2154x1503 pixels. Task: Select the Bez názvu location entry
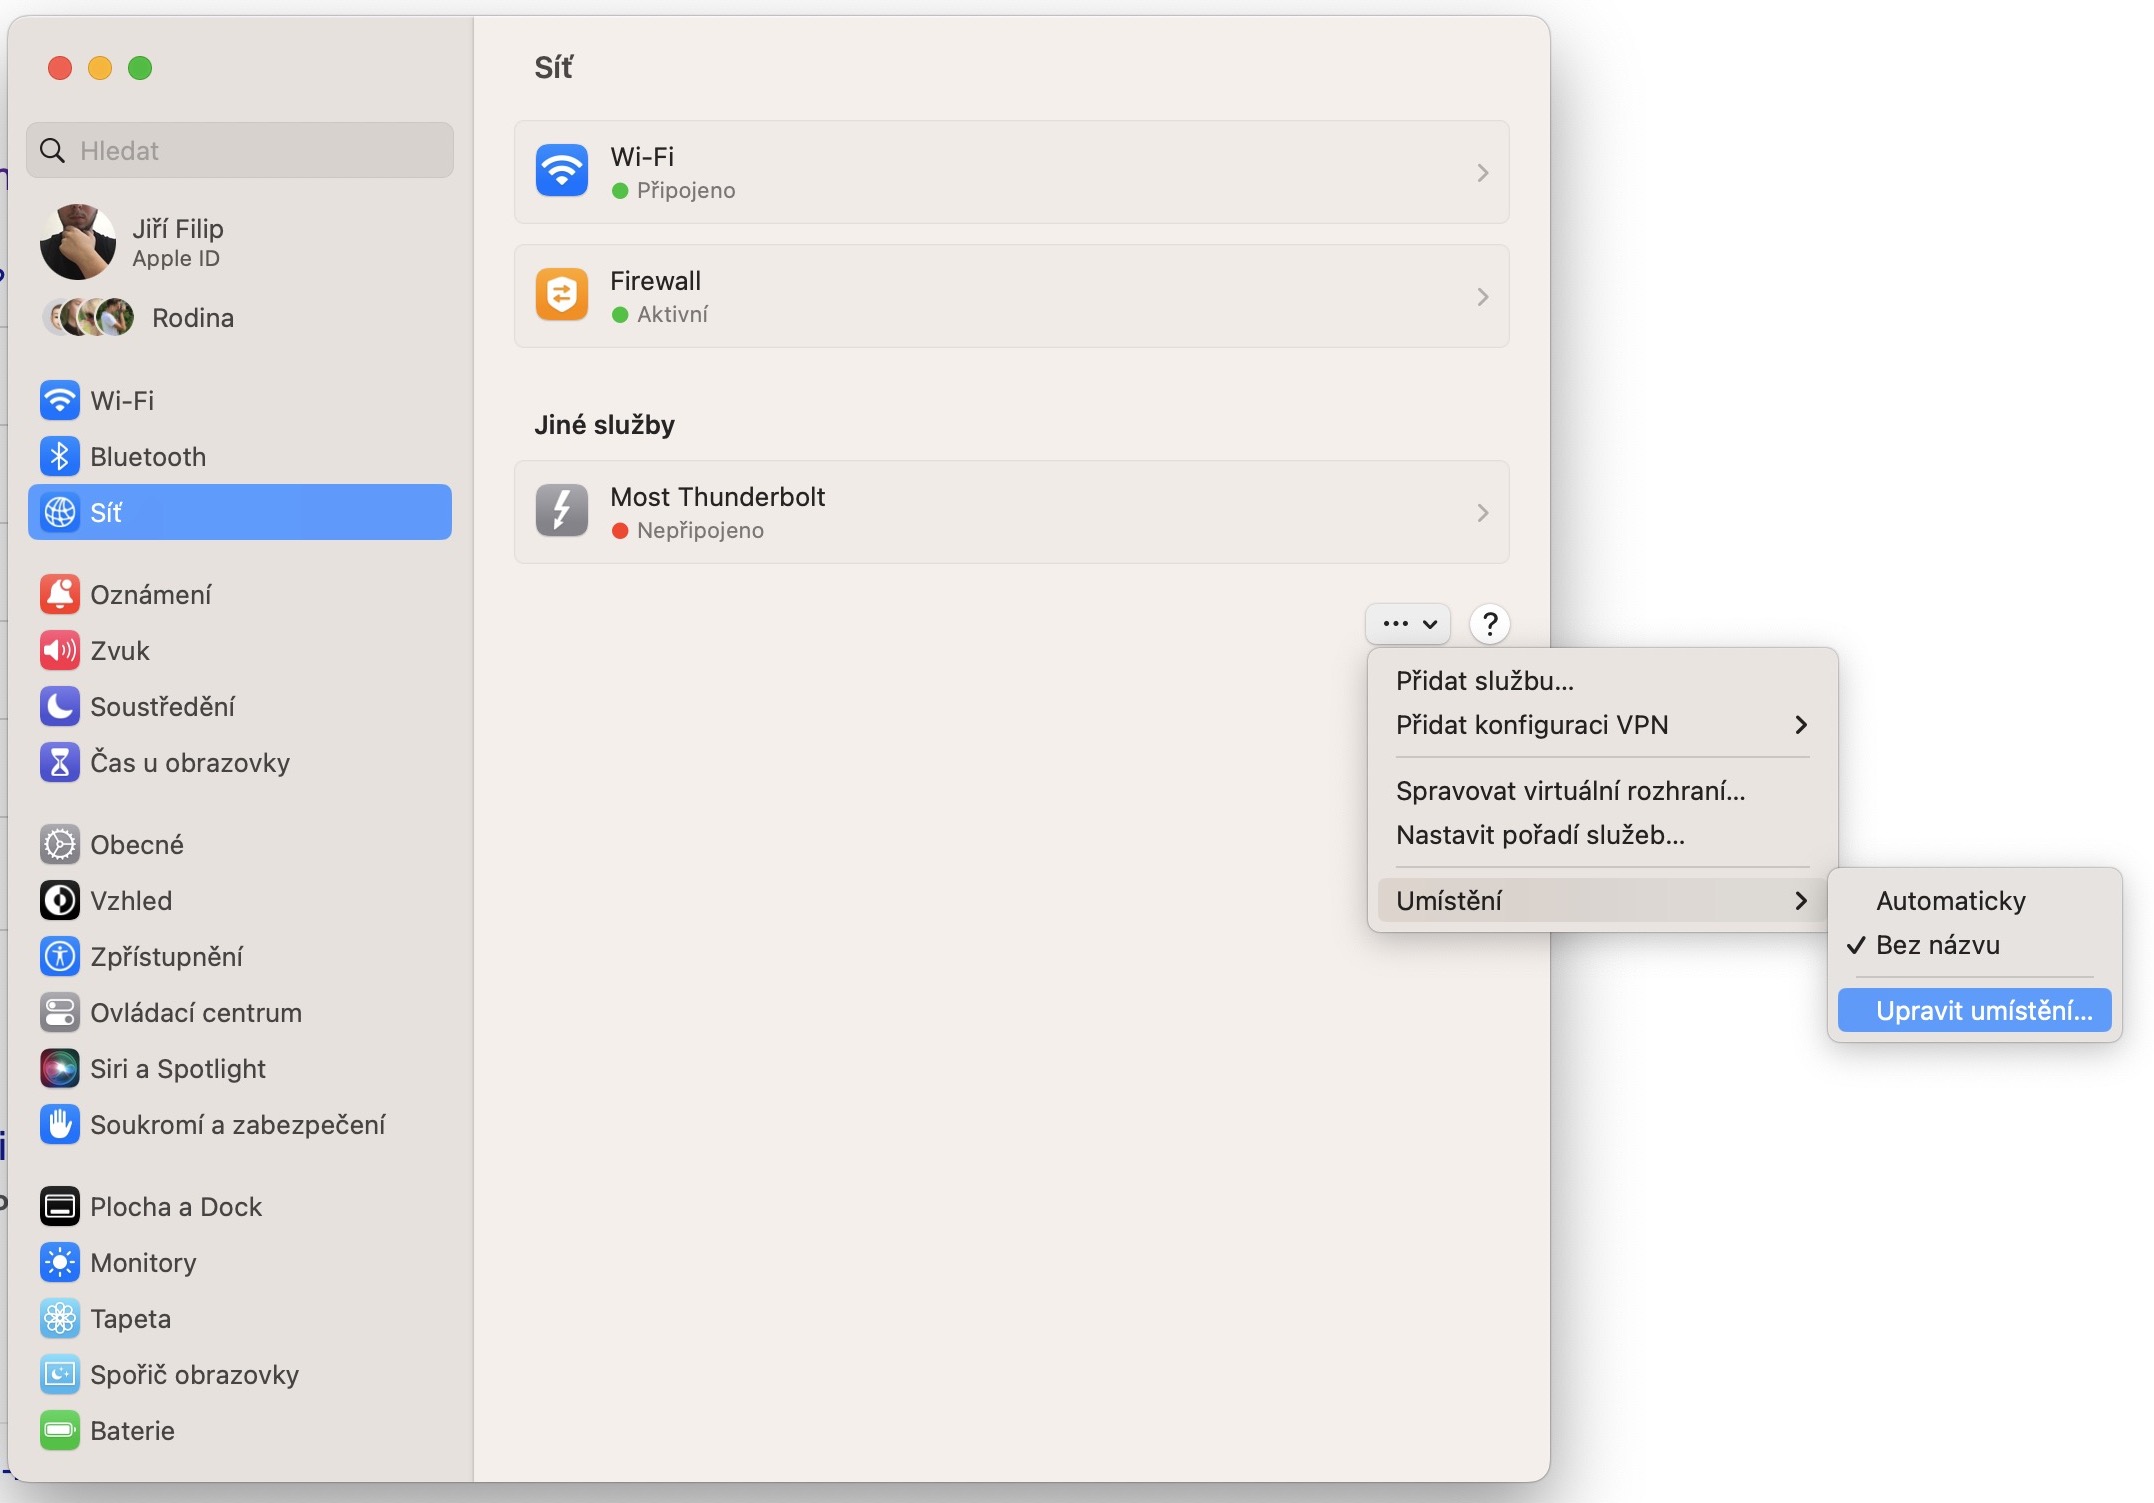click(x=1937, y=945)
